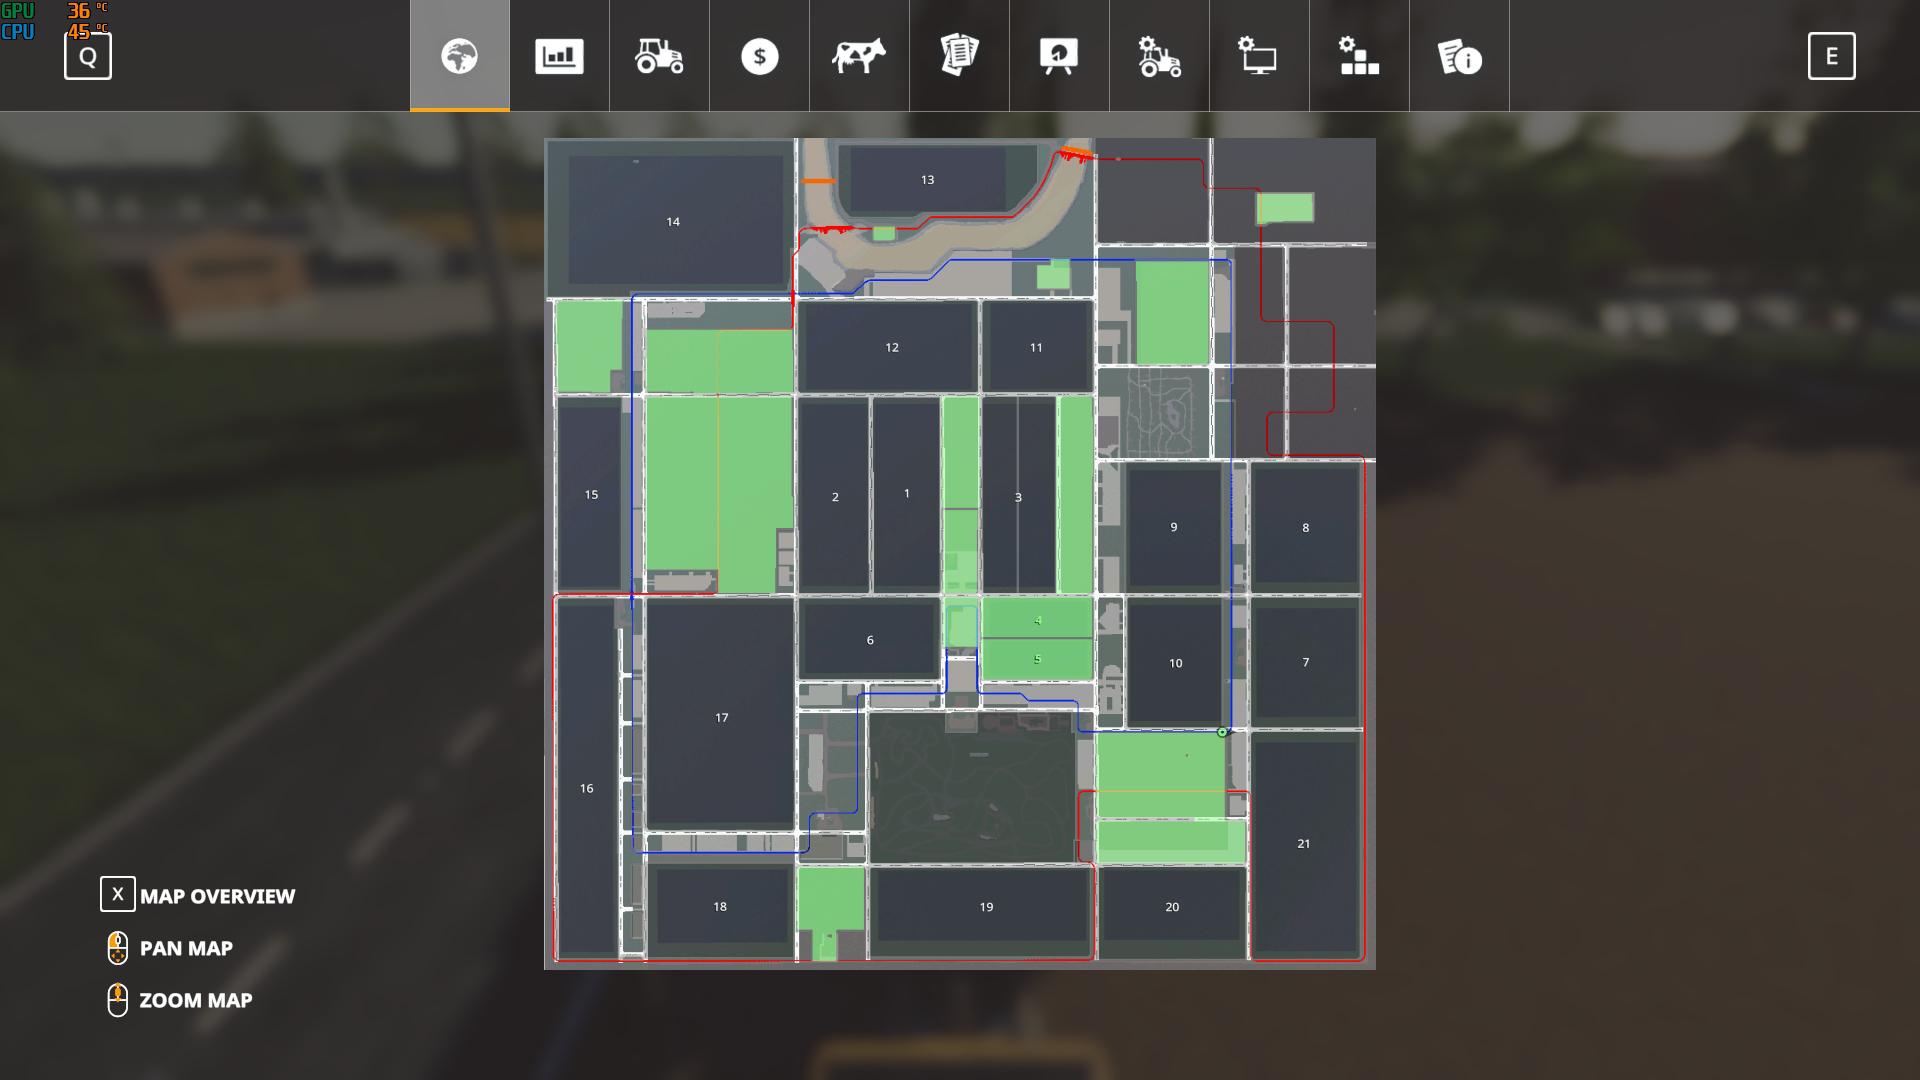This screenshot has width=1920, height=1080.
Task: Open the finances dollar tab
Action: click(759, 56)
